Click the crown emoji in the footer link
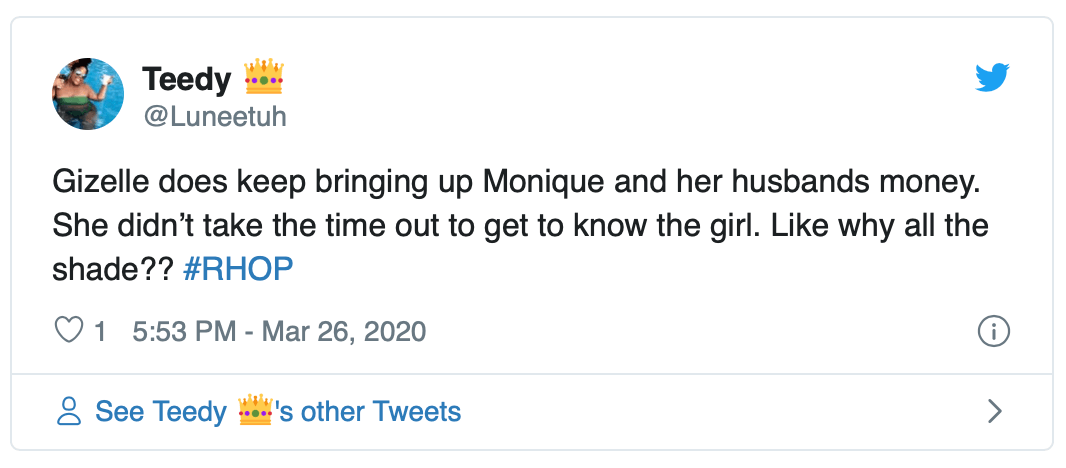Image resolution: width=1066 pixels, height=468 pixels. 256,411
